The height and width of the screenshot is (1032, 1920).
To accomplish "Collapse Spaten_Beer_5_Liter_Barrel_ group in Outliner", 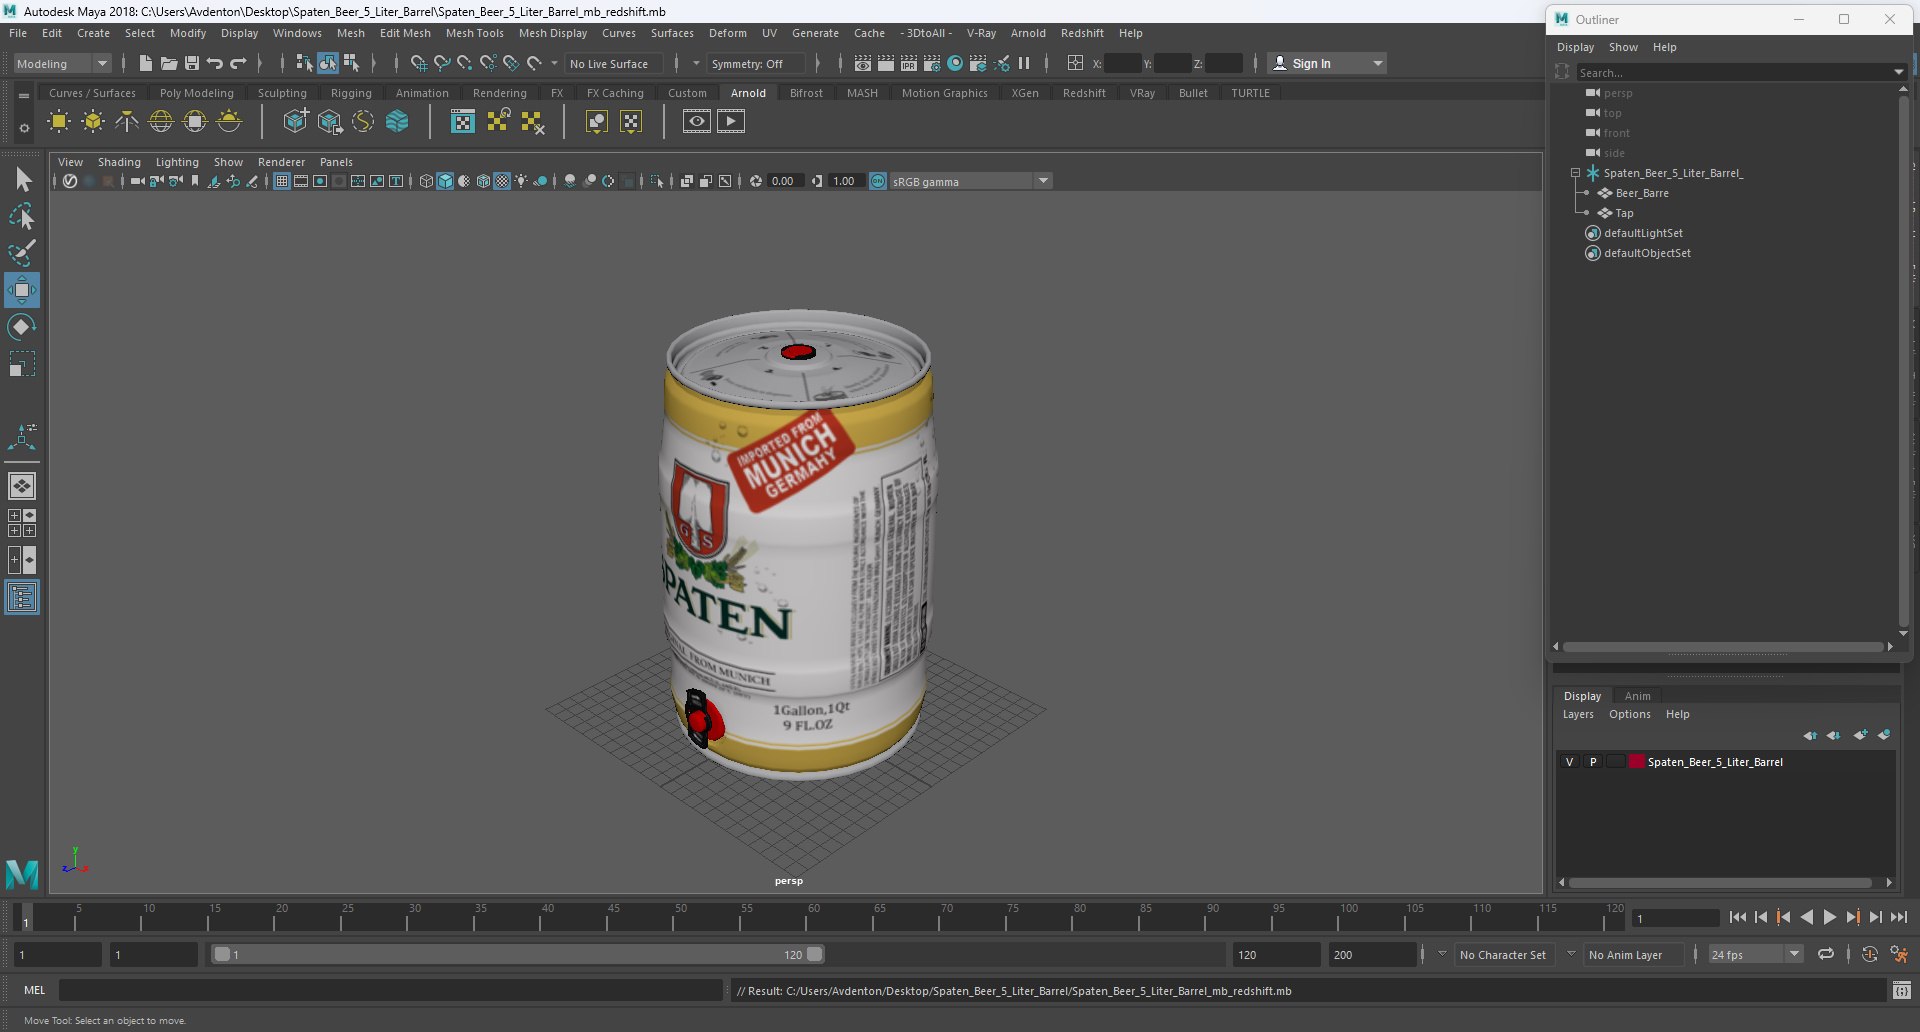I will 1575,173.
